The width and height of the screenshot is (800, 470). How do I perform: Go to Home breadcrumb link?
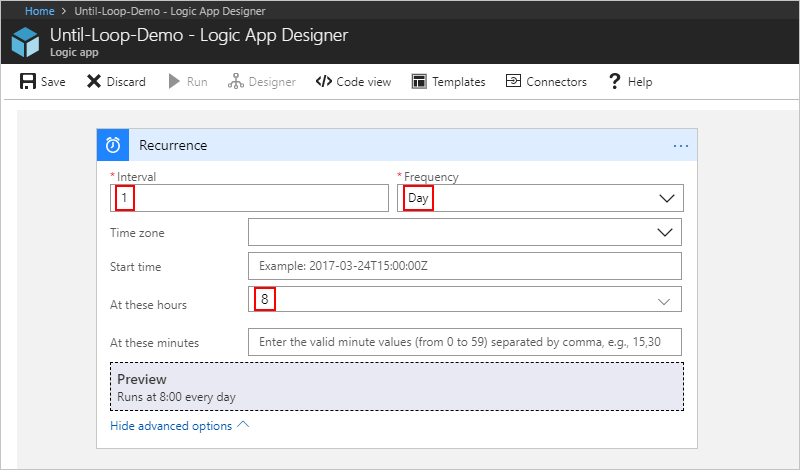39,9
